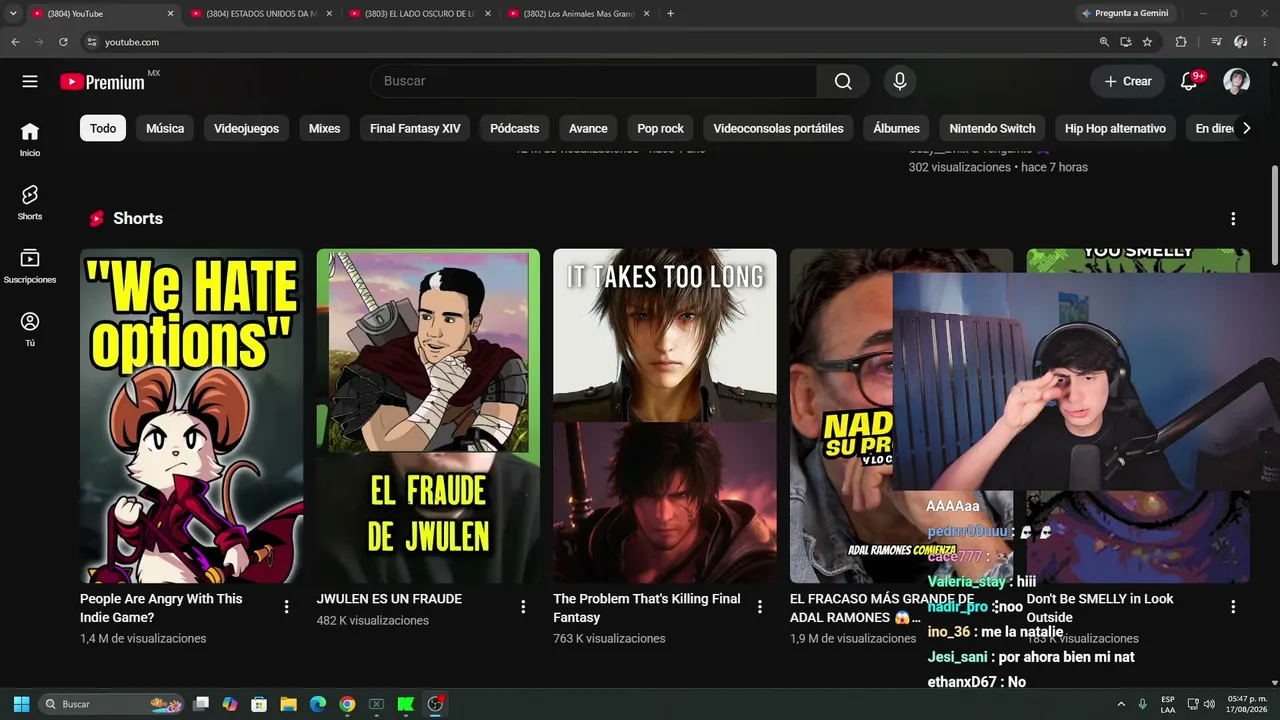Open the 'IT TAKES TOO LONG' thumbnail
The height and width of the screenshot is (720, 1280).
[665, 416]
